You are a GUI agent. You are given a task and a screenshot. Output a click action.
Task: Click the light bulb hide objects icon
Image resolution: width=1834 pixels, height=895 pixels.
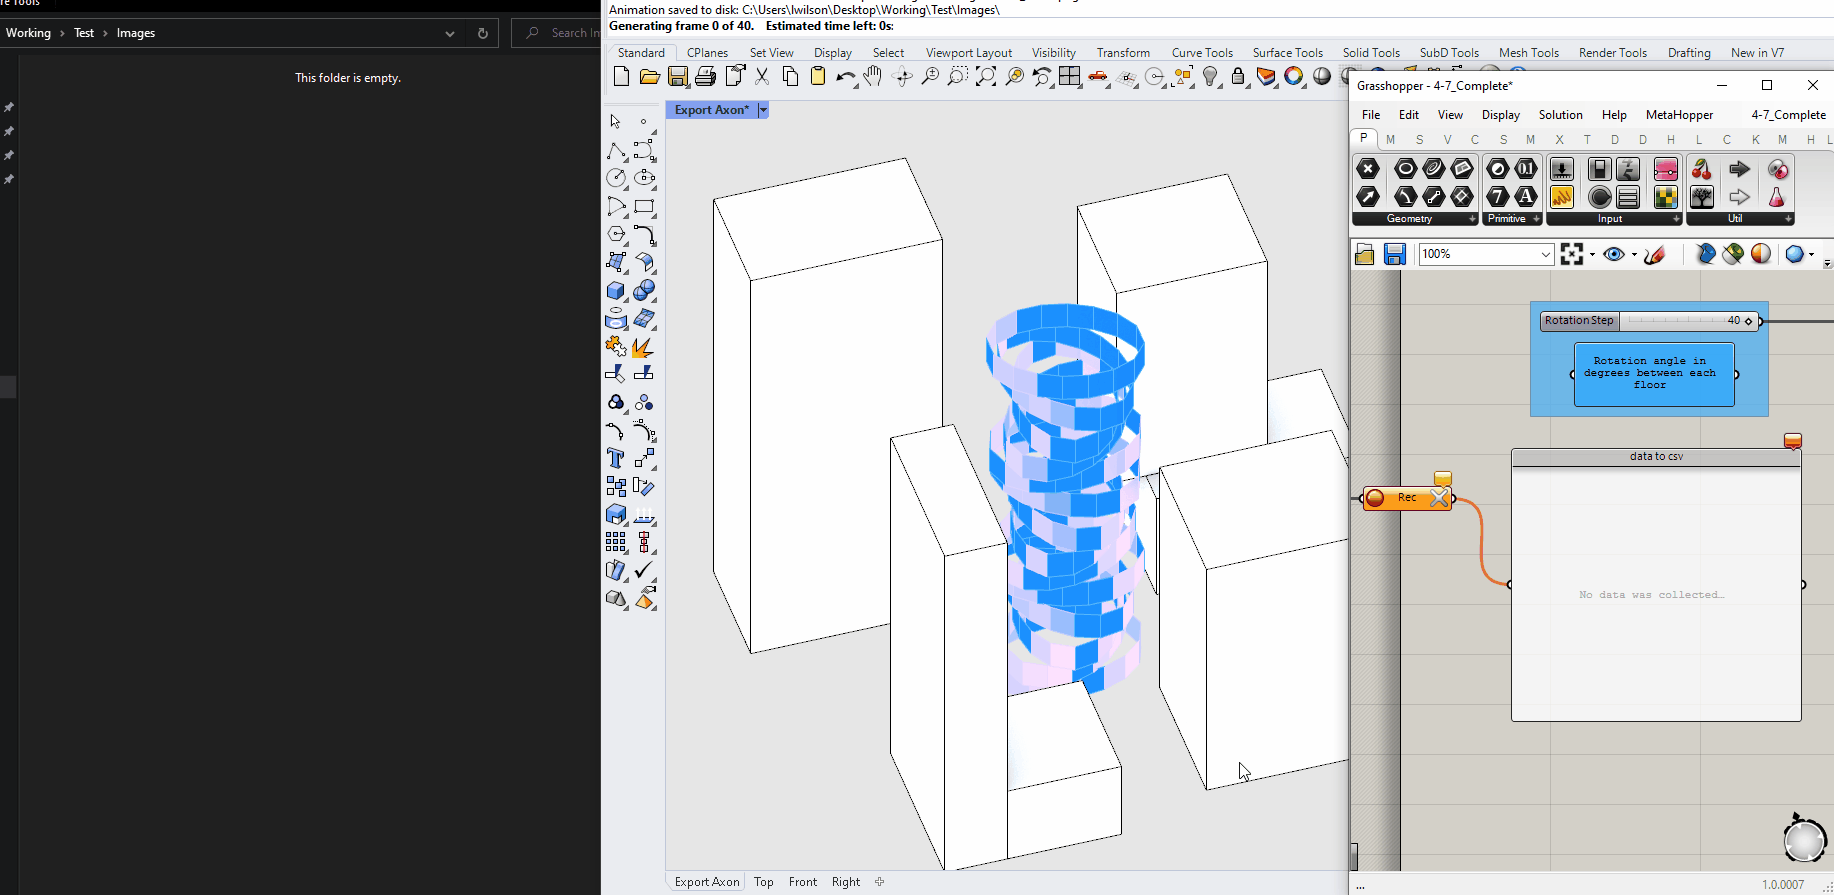coord(1211,77)
